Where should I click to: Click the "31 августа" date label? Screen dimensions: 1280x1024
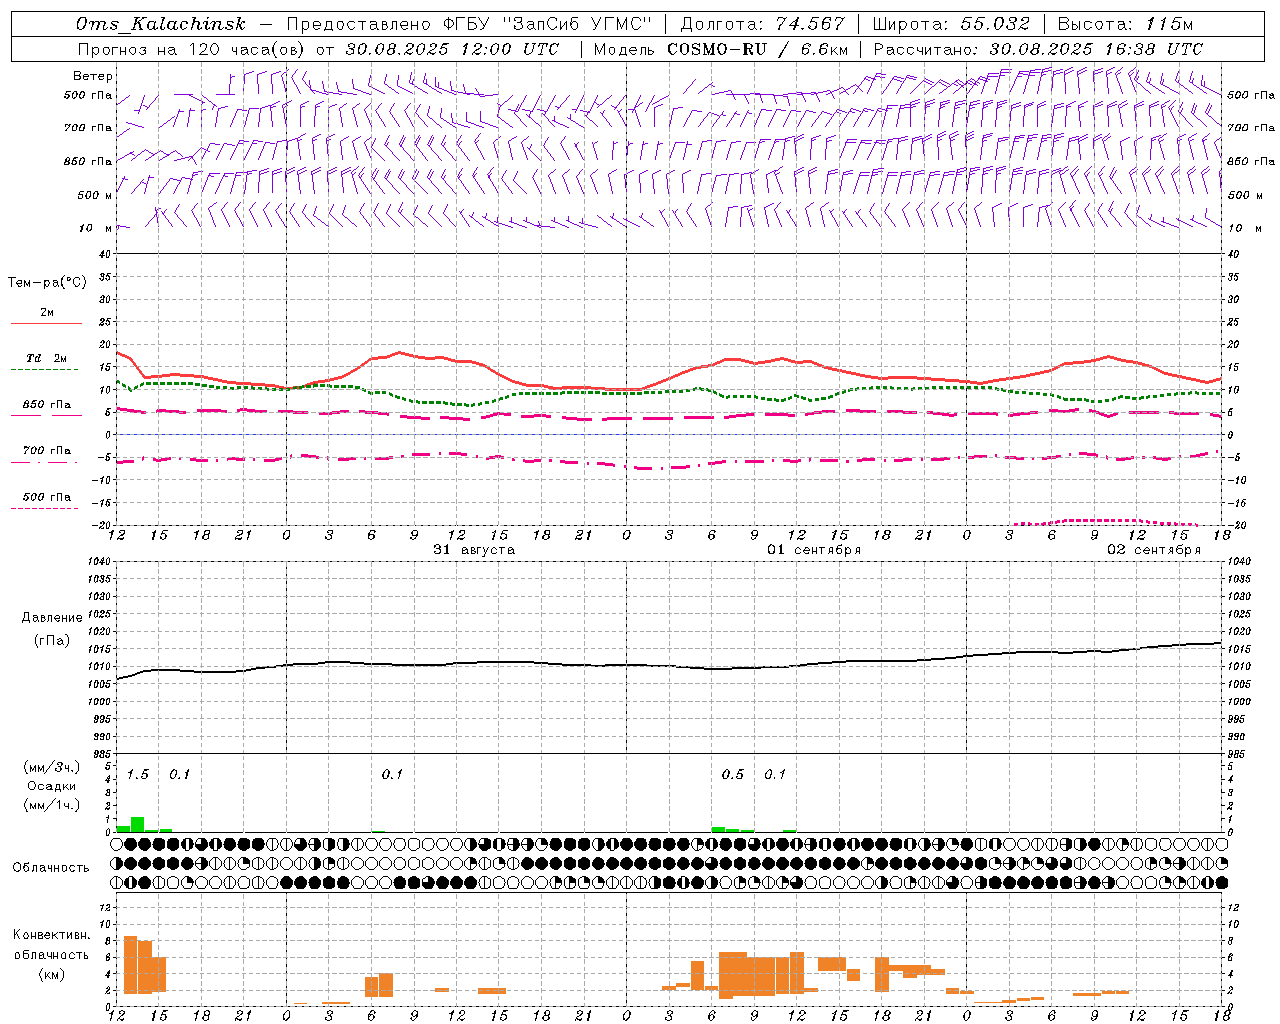coord(474,550)
